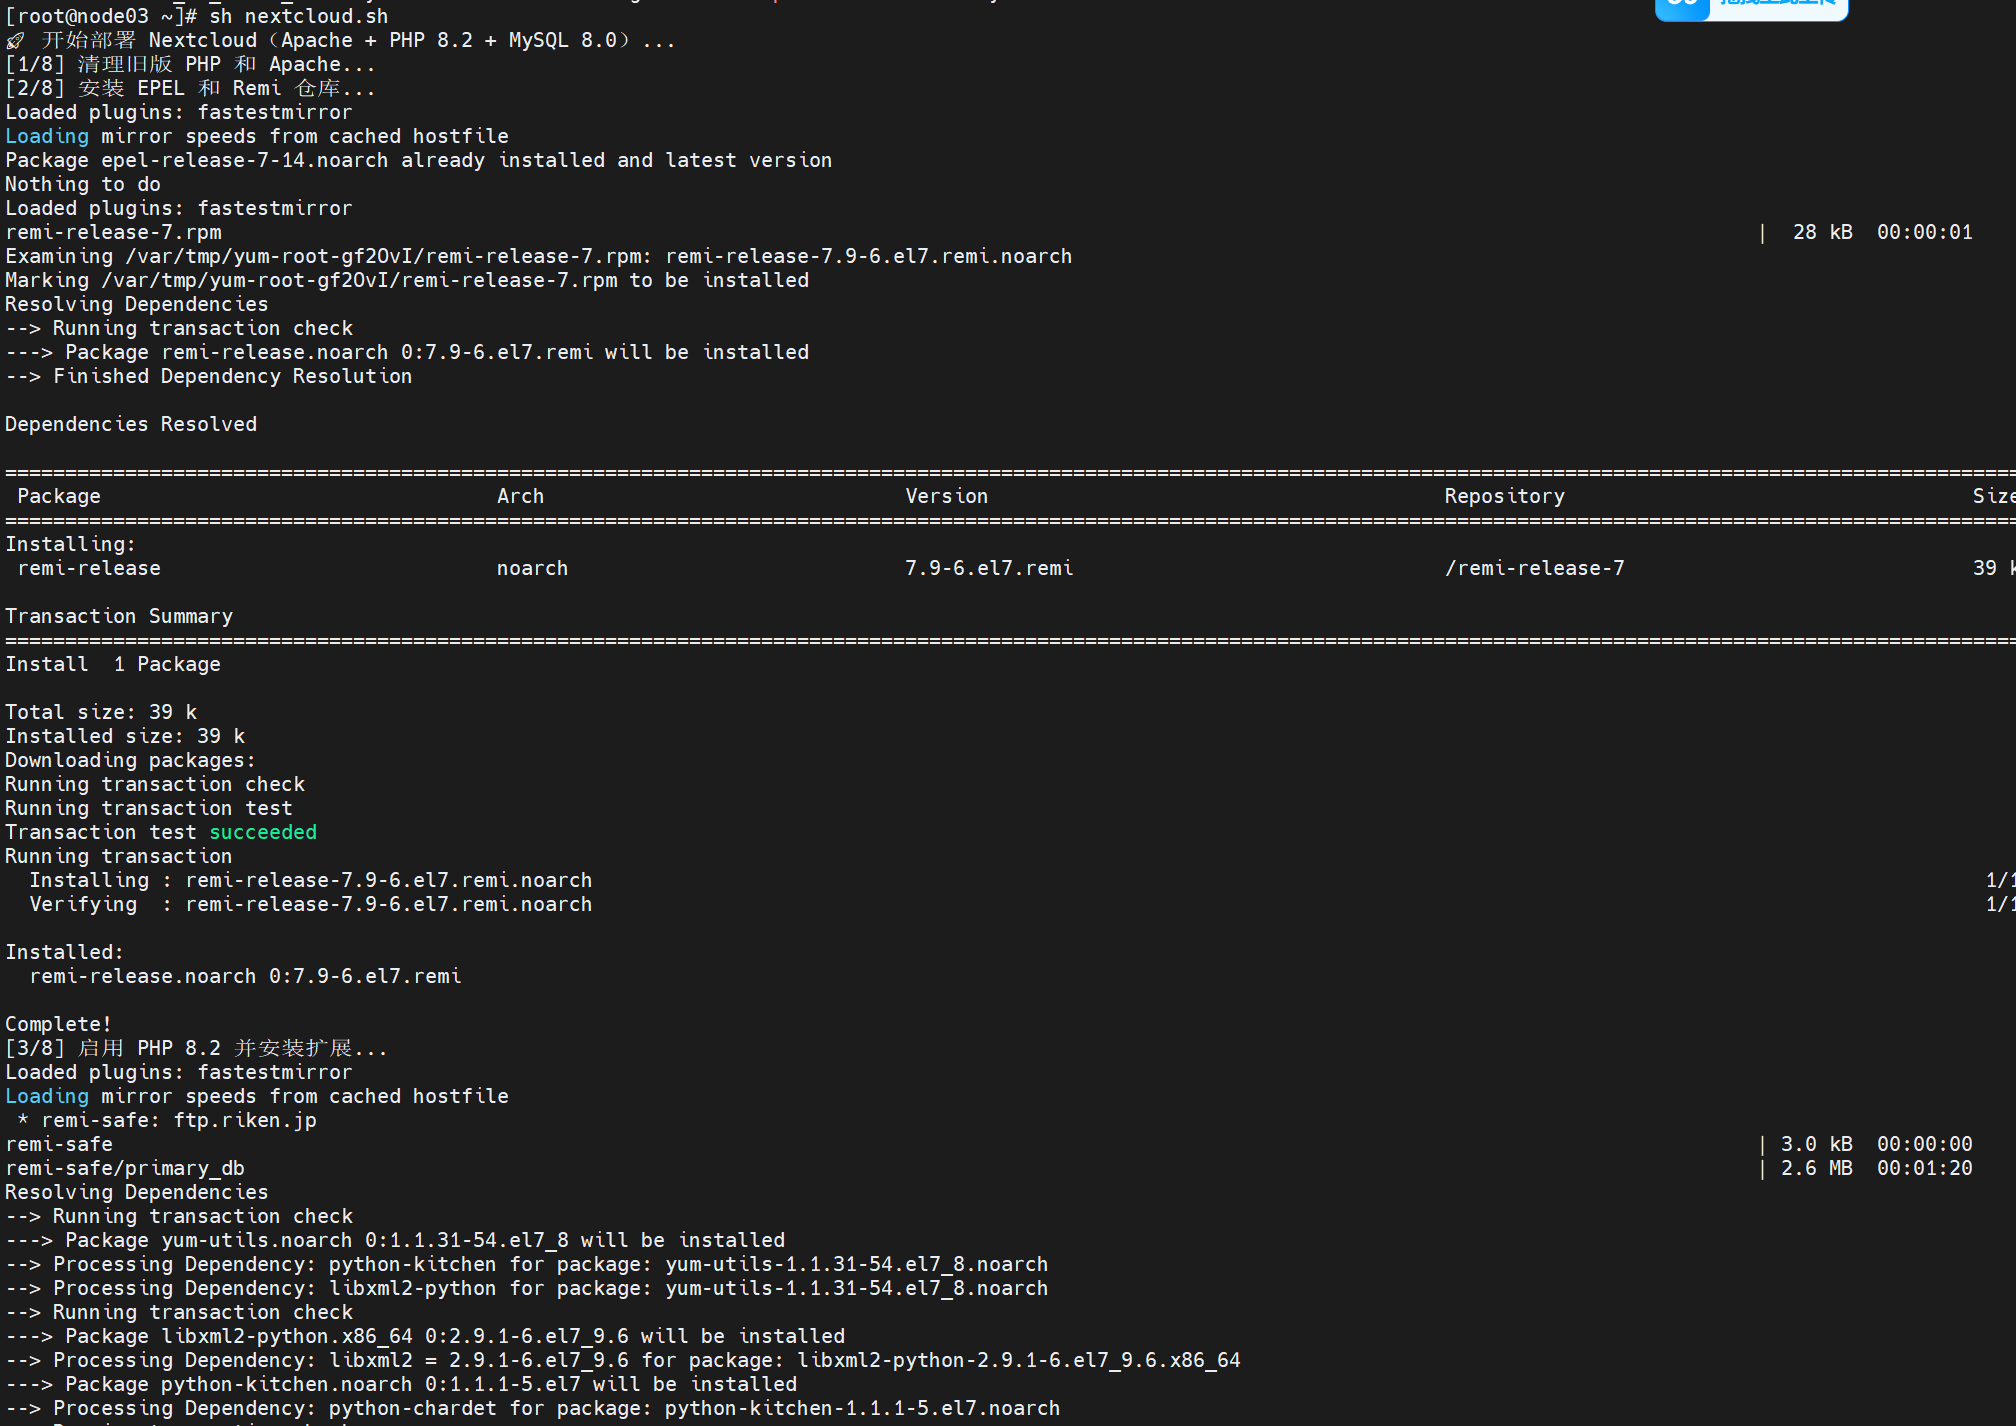Click the "Install 1 Package" line
The image size is (2016, 1426).
113,664
